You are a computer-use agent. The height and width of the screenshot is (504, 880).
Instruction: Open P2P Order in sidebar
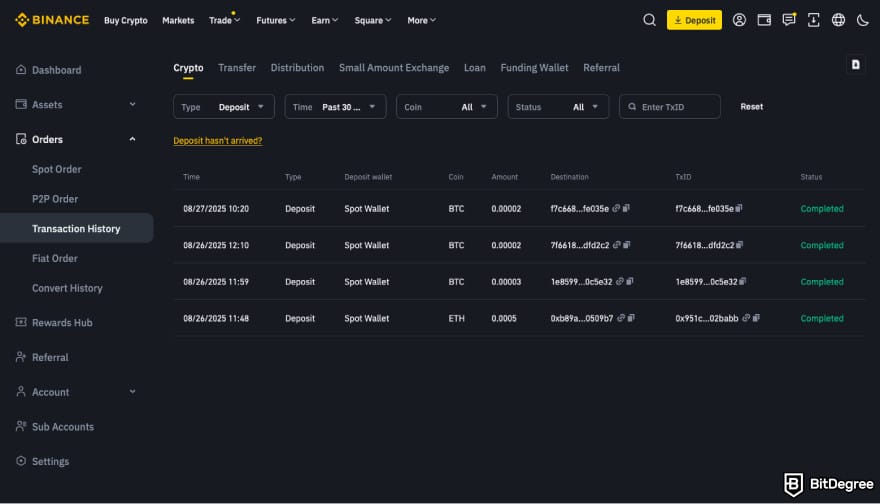click(x=55, y=199)
